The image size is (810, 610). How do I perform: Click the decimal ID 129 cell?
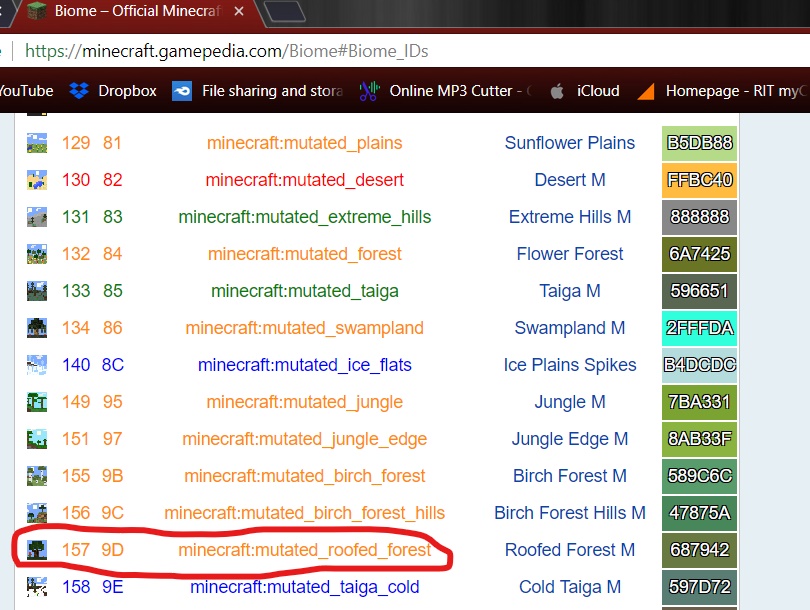(x=76, y=143)
